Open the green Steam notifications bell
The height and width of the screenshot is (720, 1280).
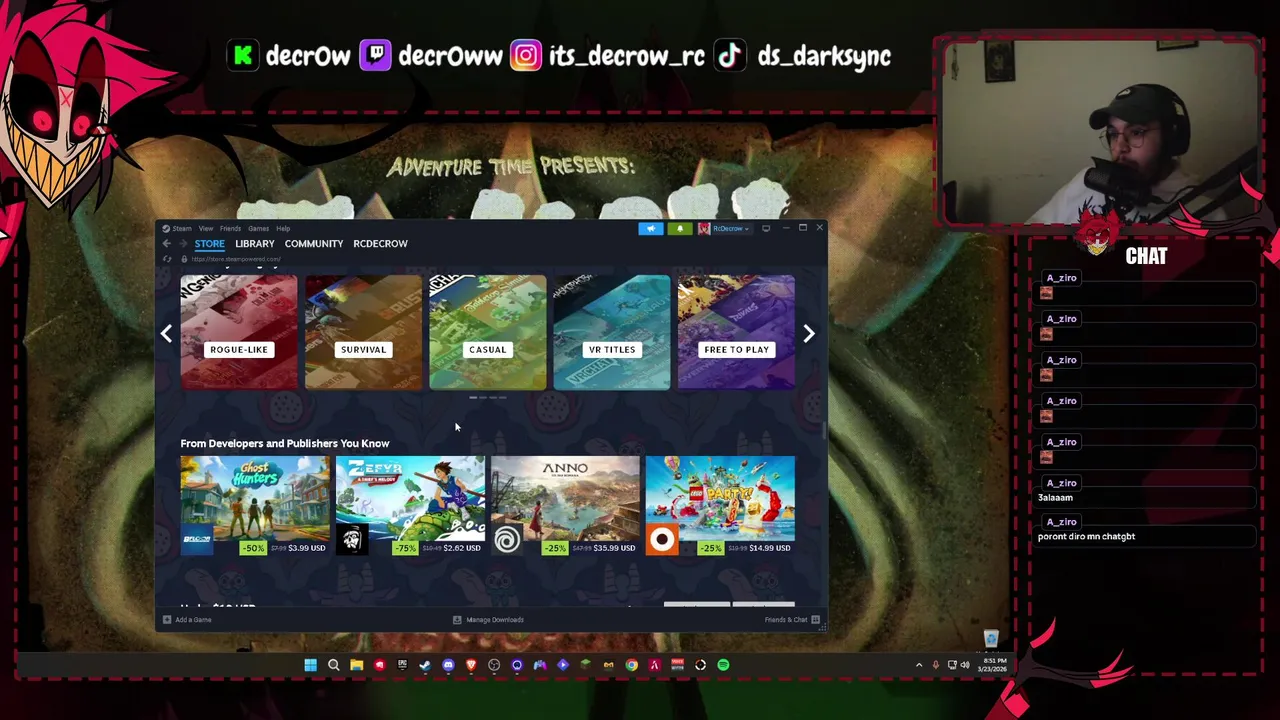[x=680, y=228]
